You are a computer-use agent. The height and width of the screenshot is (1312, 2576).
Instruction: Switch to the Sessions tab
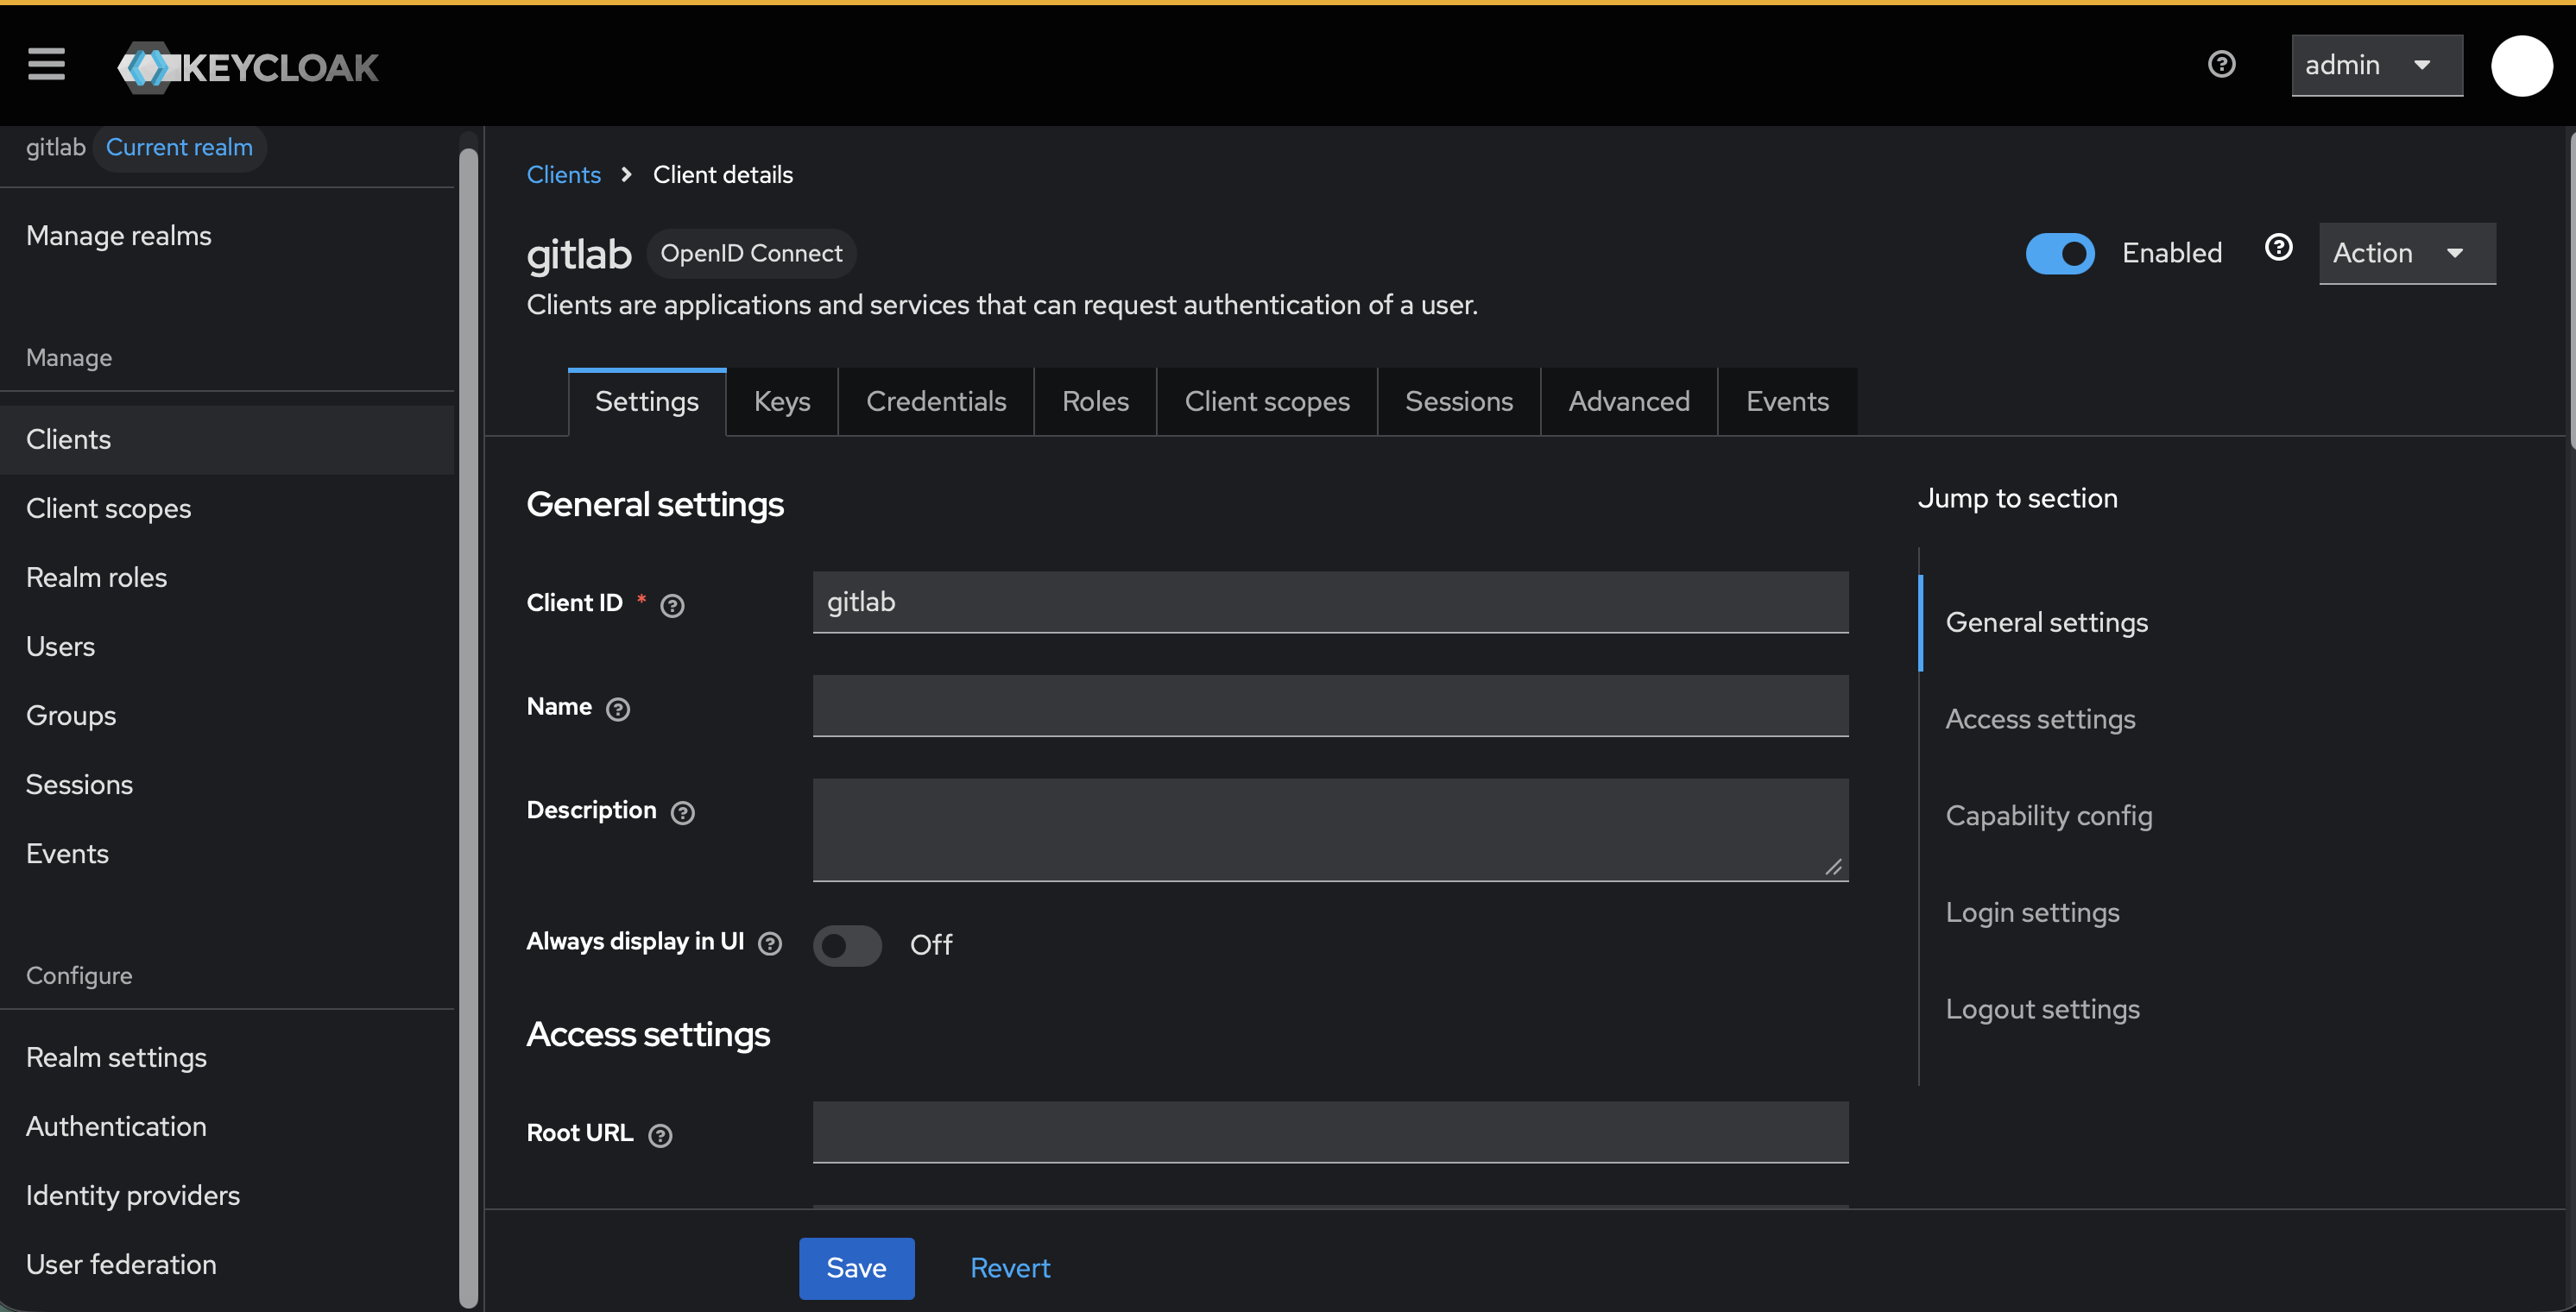click(1458, 402)
